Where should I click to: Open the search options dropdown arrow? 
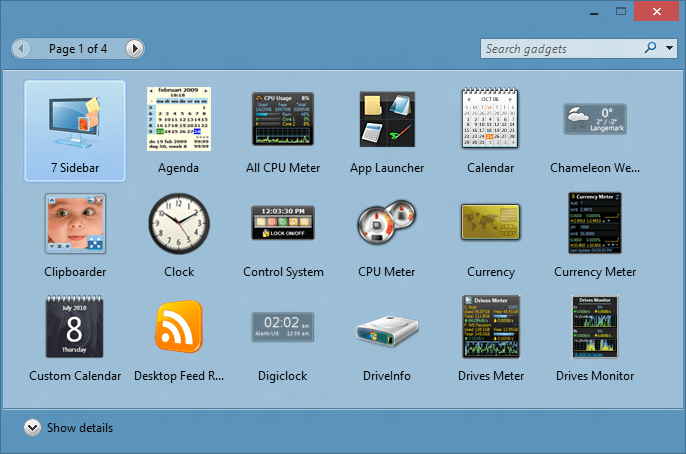668,48
